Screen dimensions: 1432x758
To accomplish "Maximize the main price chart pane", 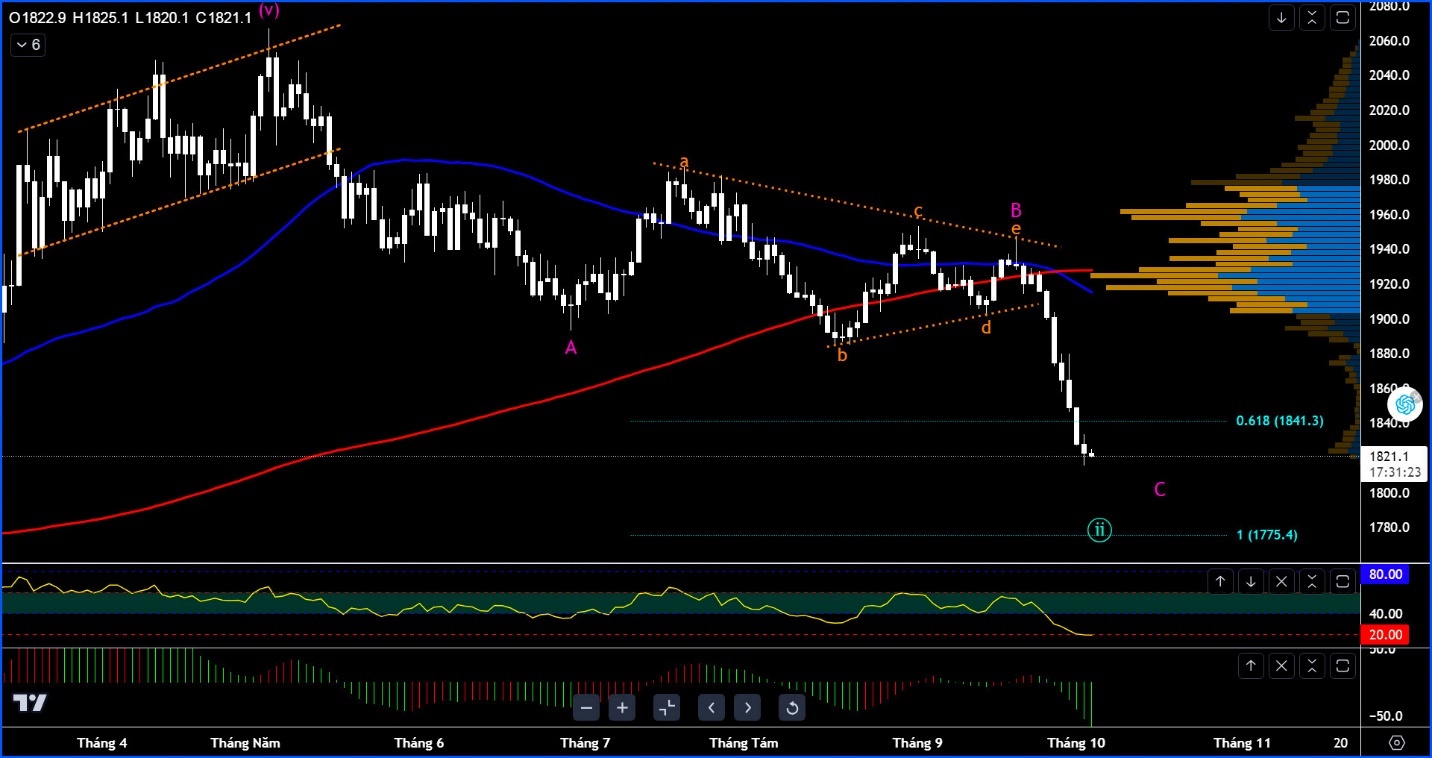I will [x=1343, y=17].
